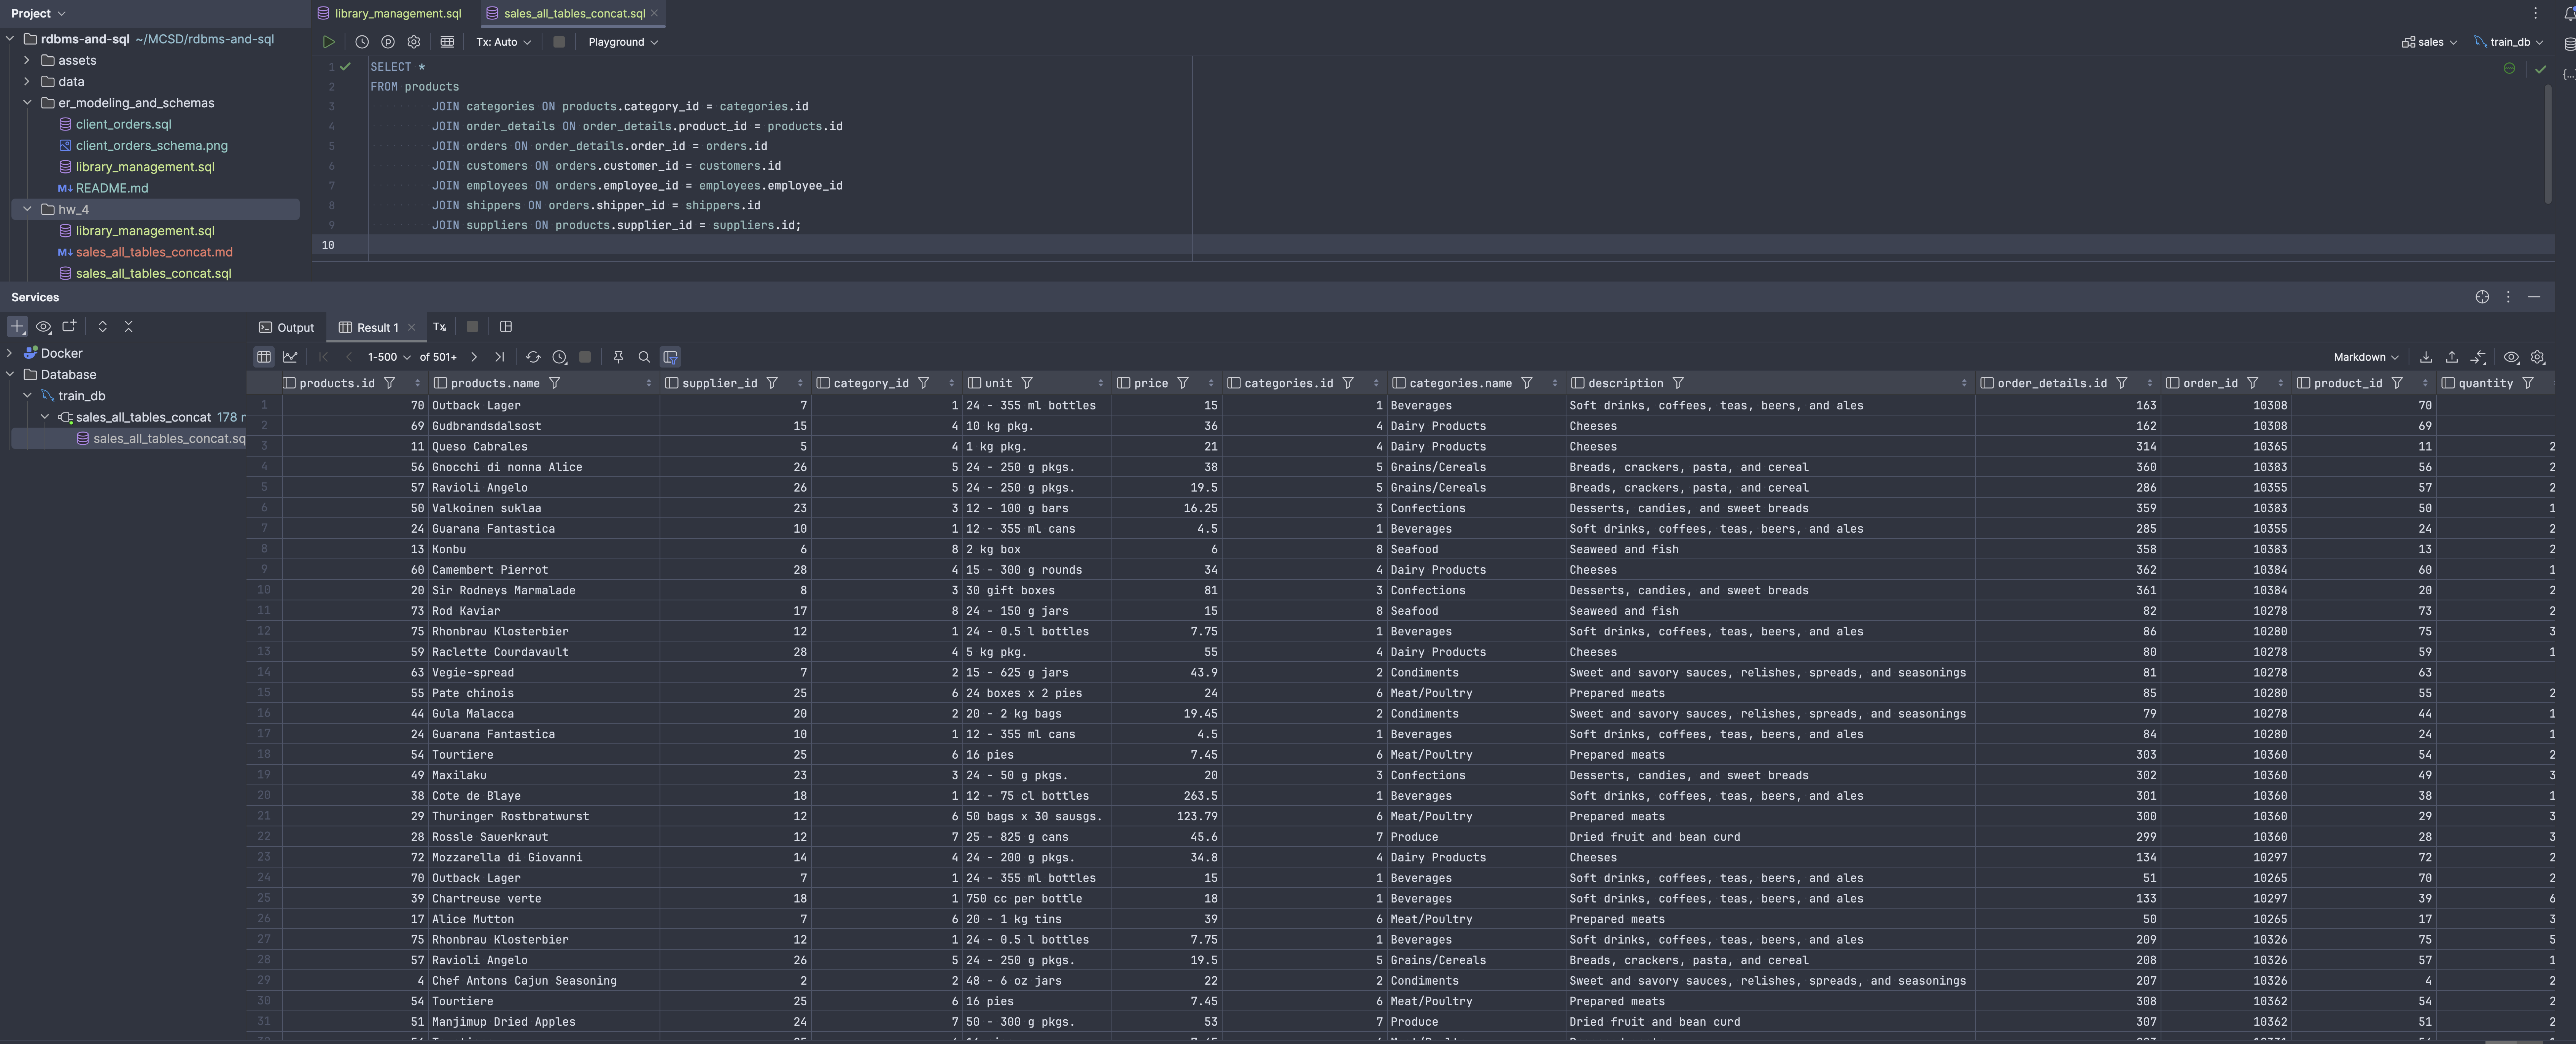This screenshot has width=2576, height=1044.
Task: Pin the Result 1 tab
Action: pyautogui.click(x=618, y=357)
